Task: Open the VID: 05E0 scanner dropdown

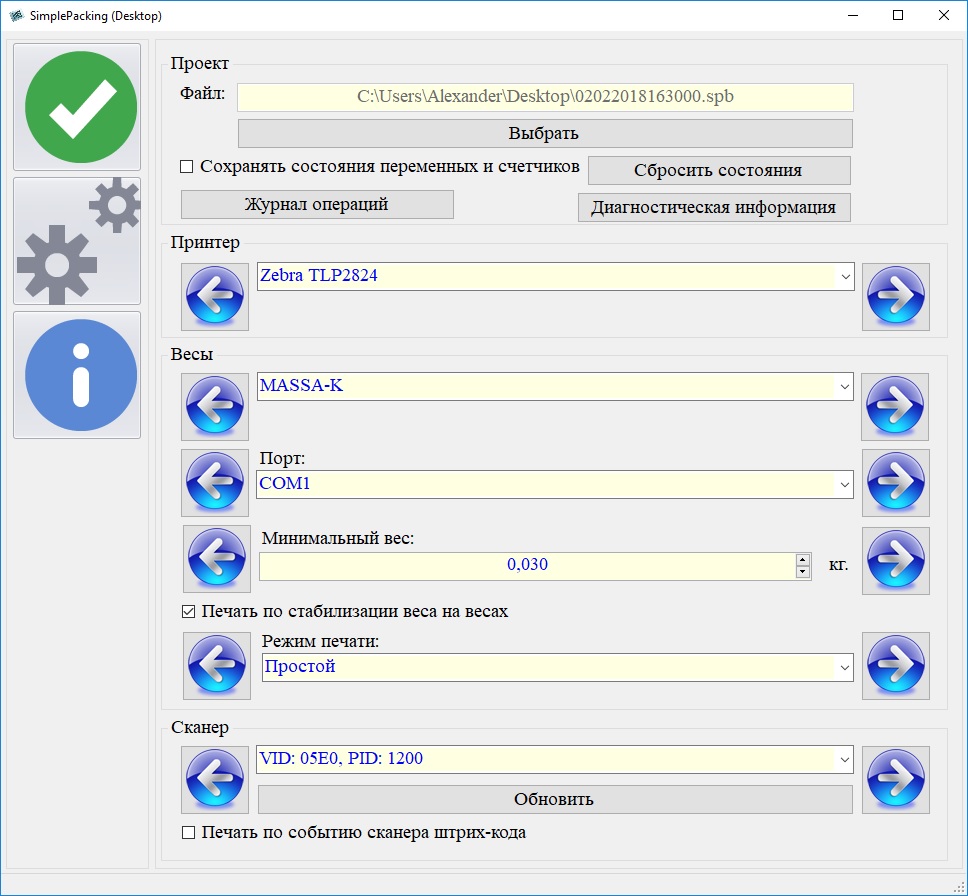Action: pos(555,760)
